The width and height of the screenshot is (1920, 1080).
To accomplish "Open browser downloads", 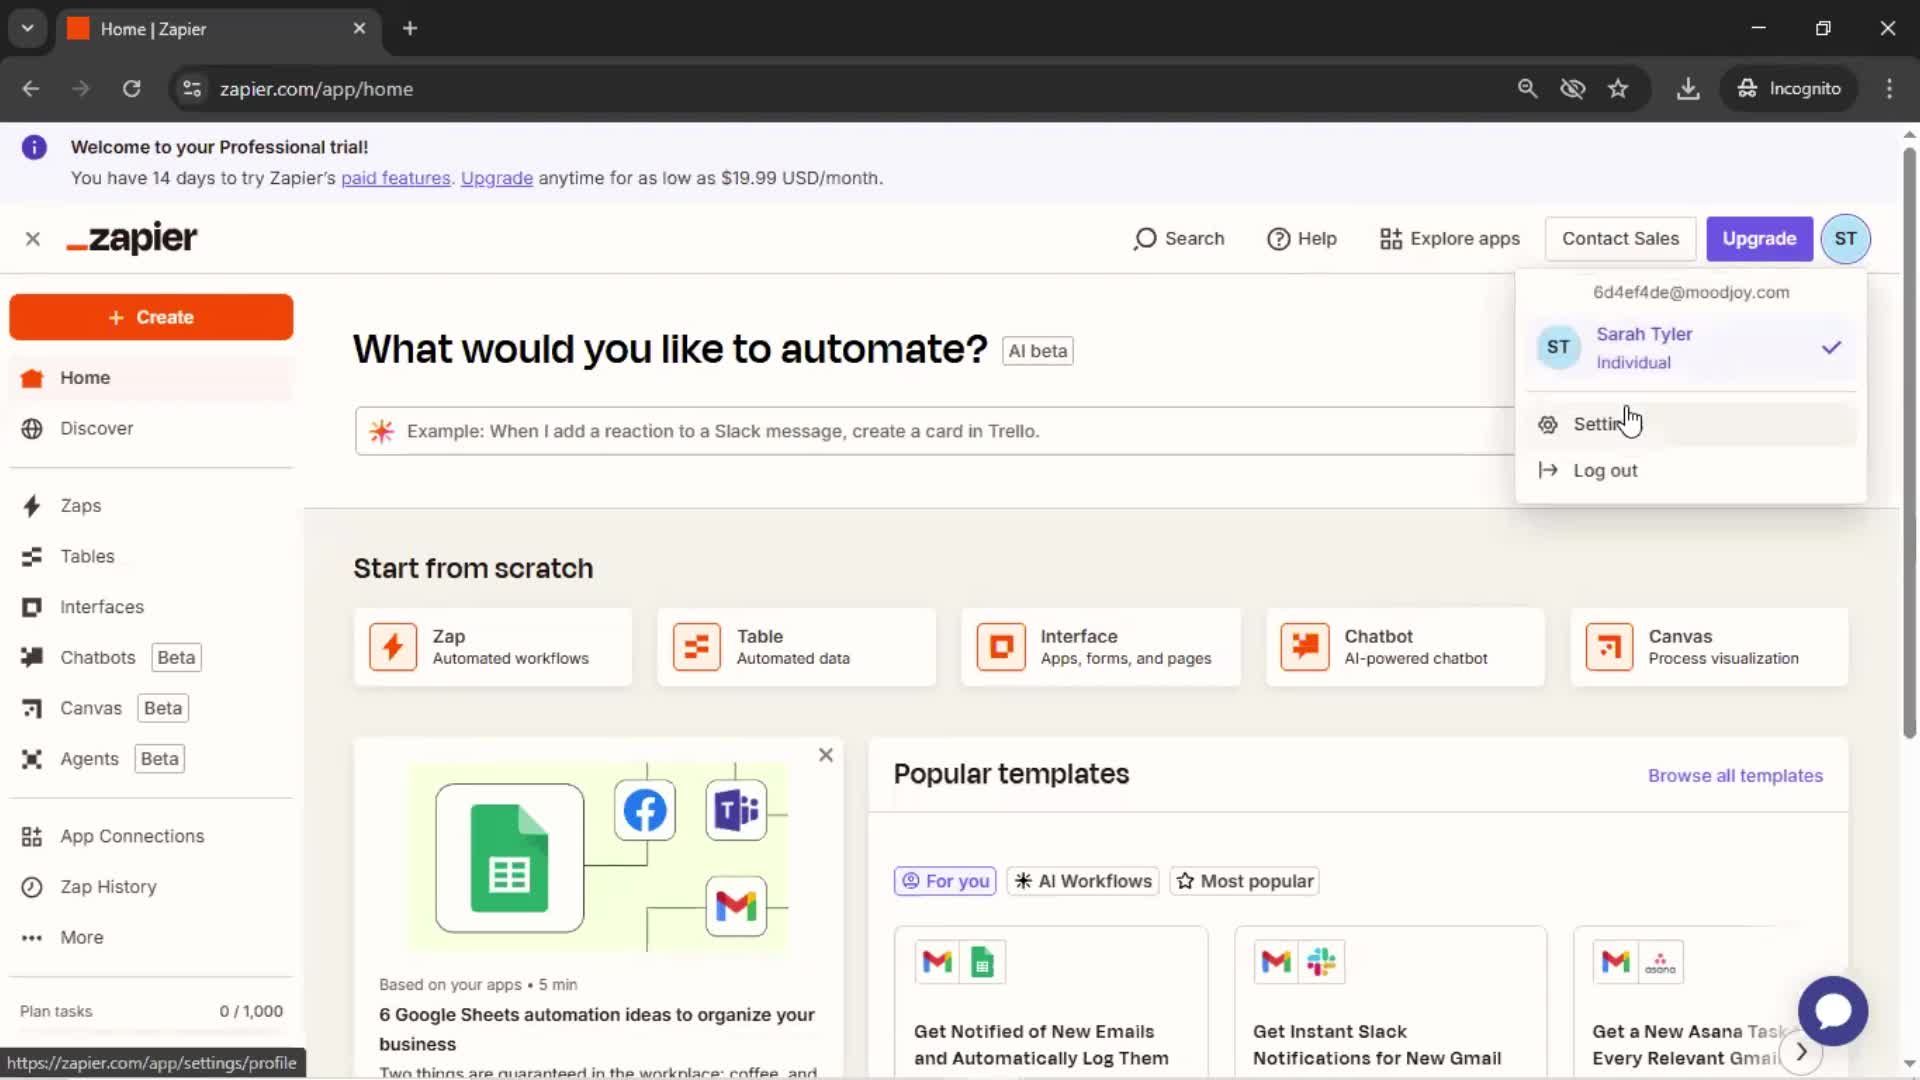I will coord(1688,89).
